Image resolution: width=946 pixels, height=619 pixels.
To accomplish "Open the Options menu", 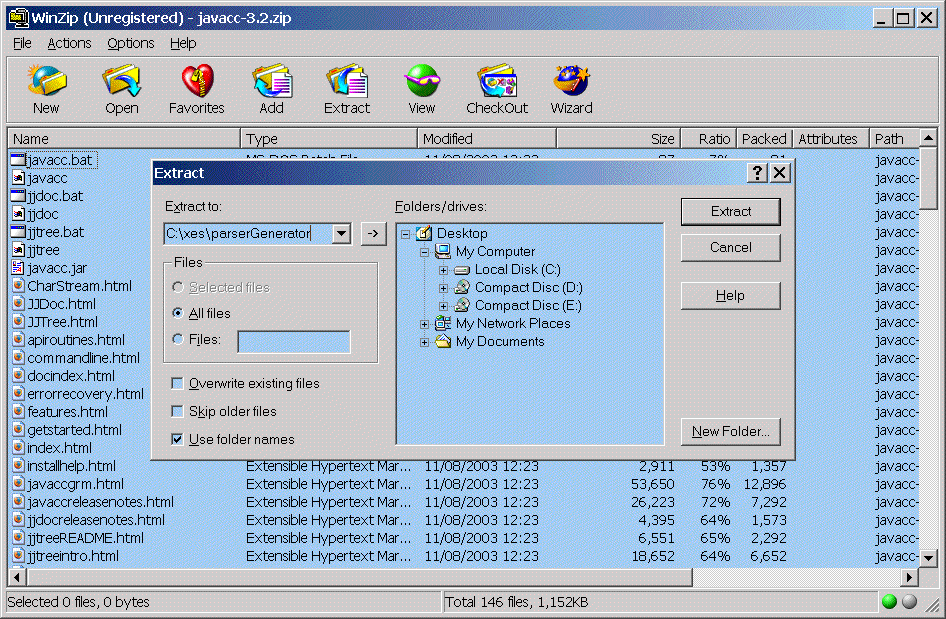I will tap(130, 43).
